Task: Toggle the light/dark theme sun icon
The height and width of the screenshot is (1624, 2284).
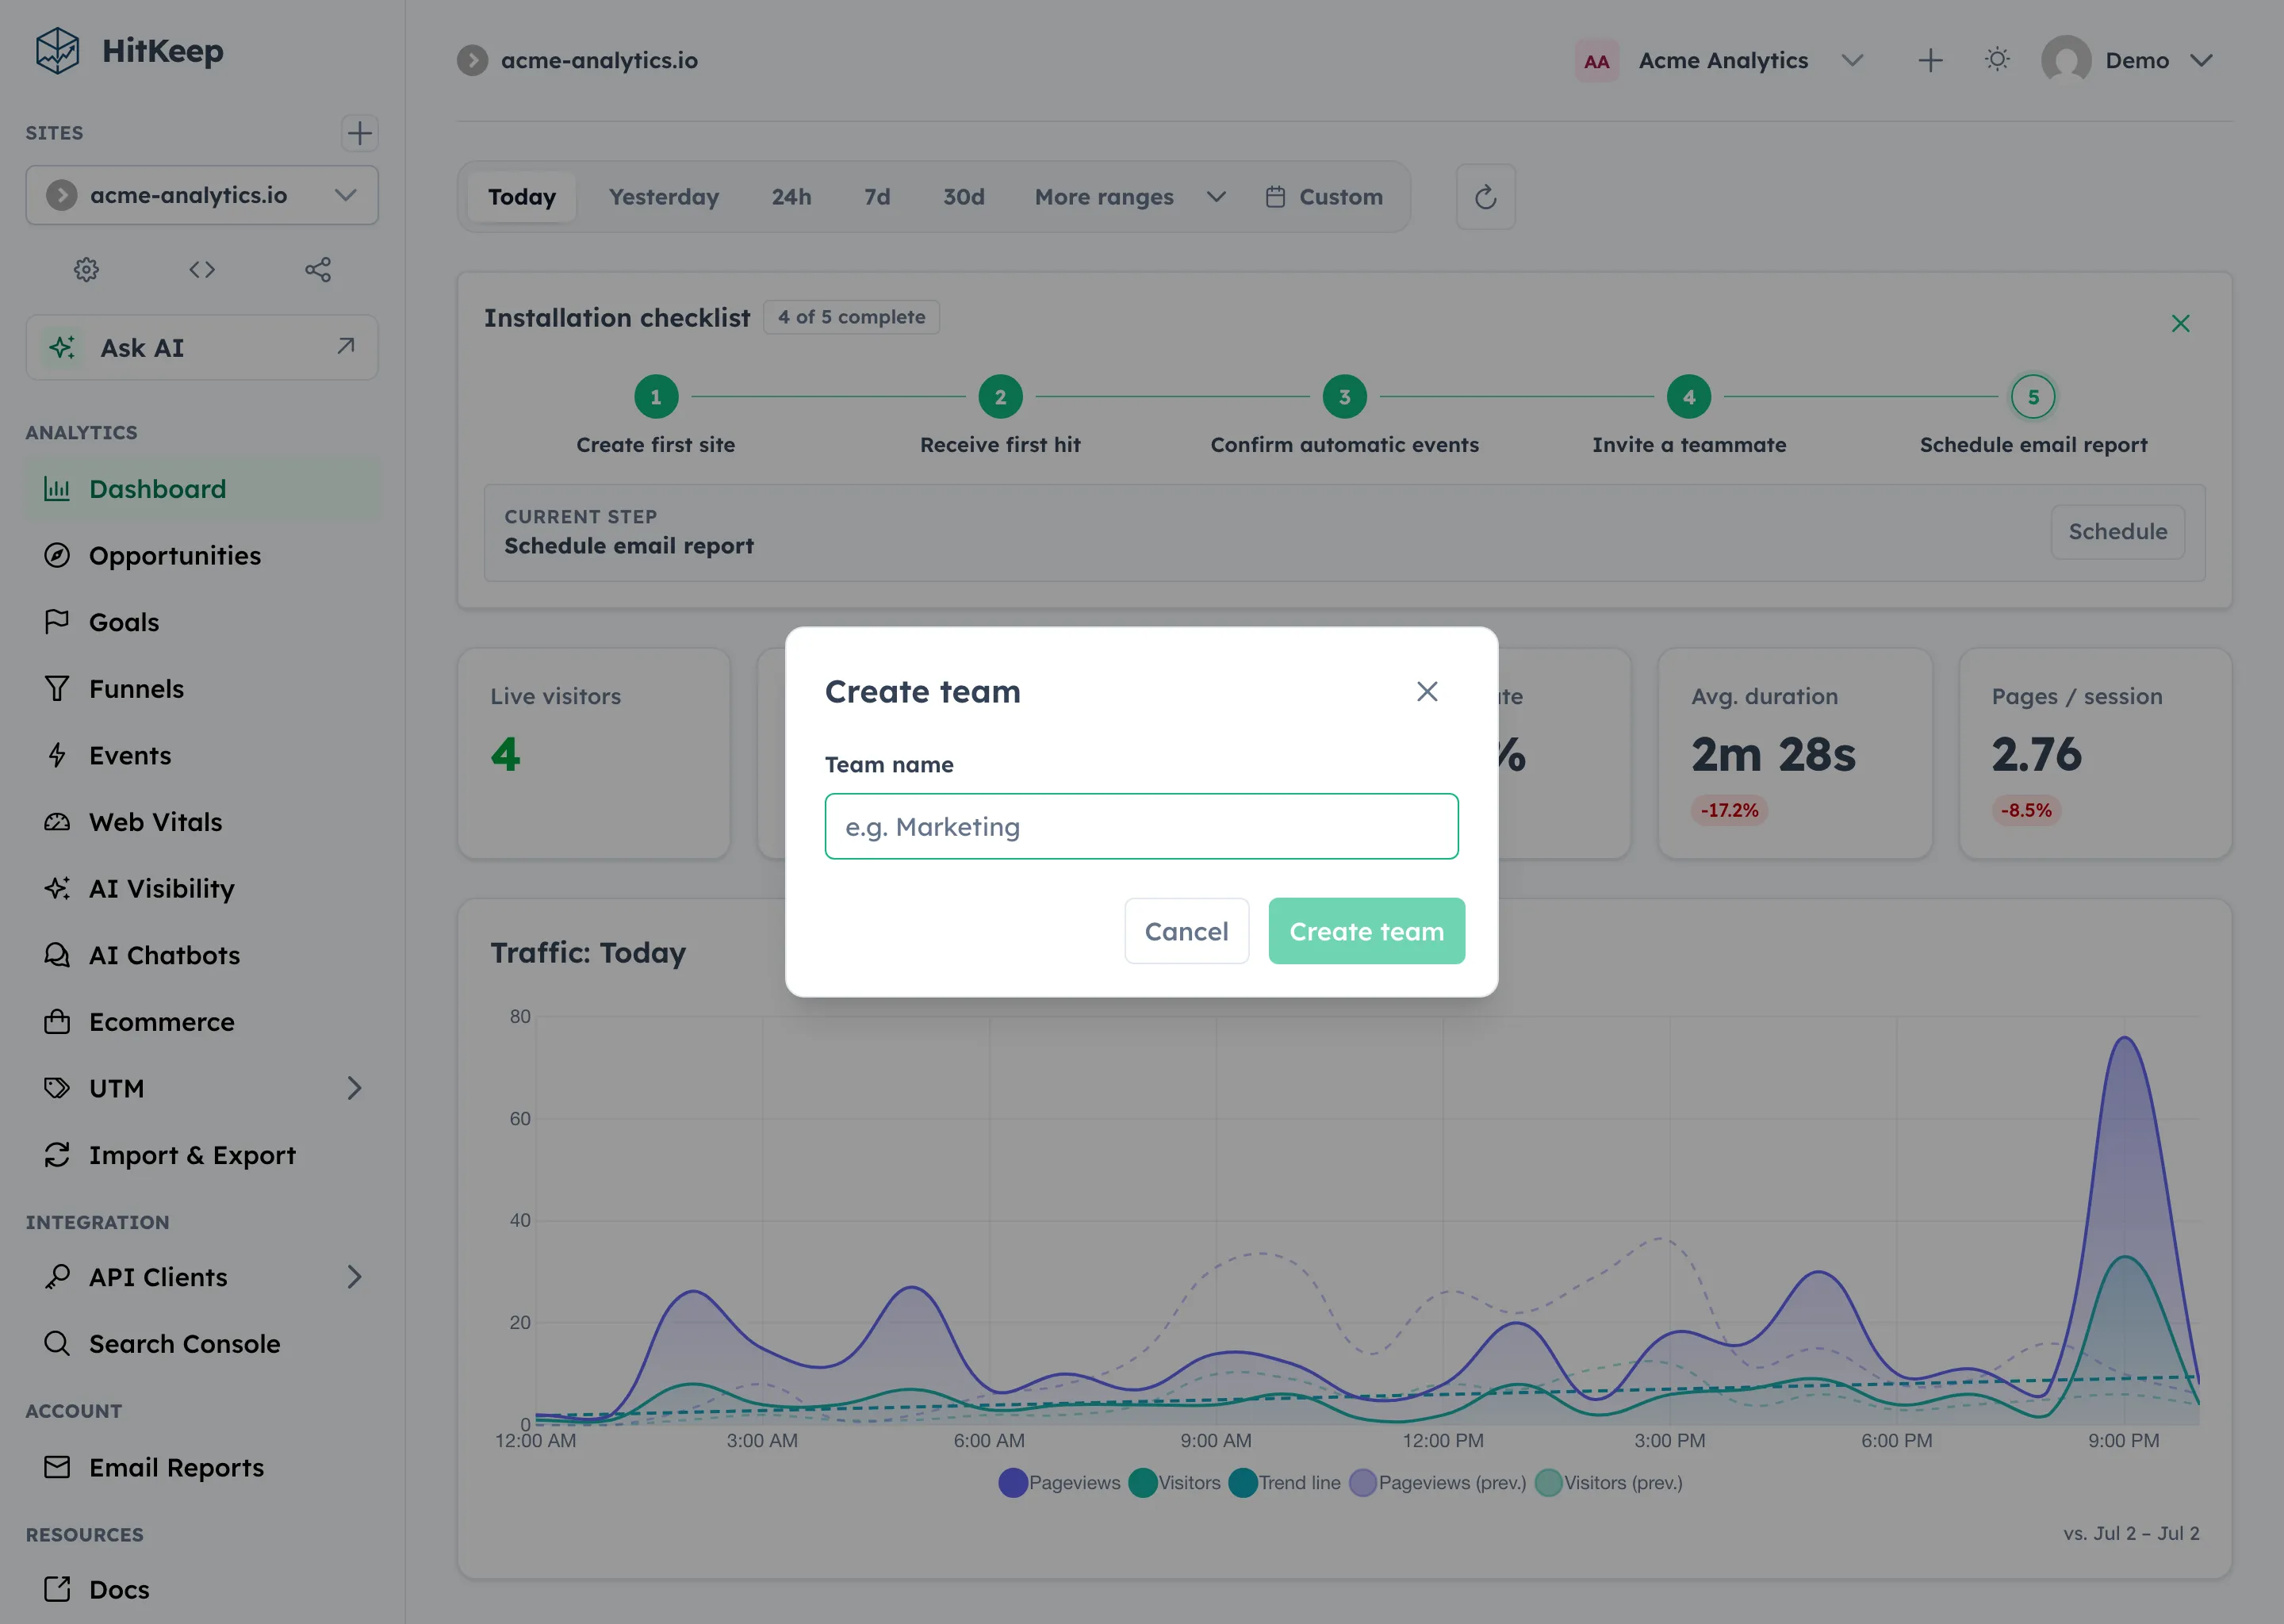Action: pos(1997,60)
